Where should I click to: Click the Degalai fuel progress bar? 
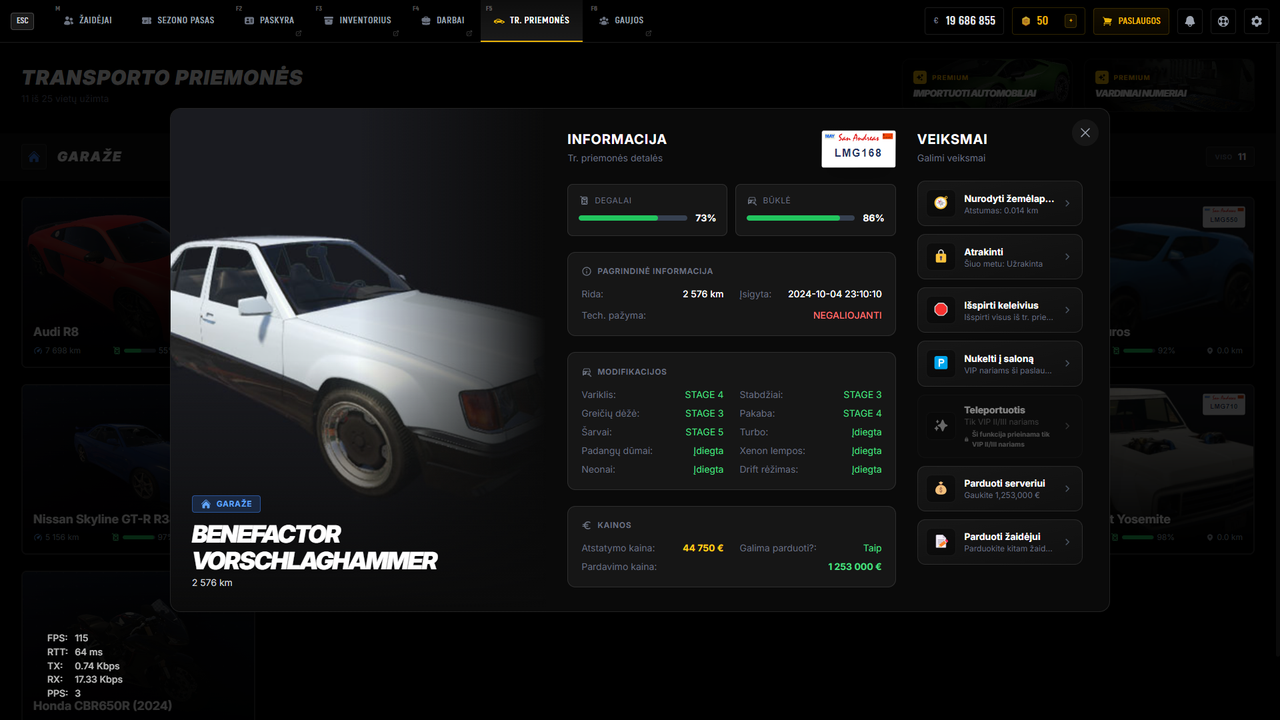(633, 218)
